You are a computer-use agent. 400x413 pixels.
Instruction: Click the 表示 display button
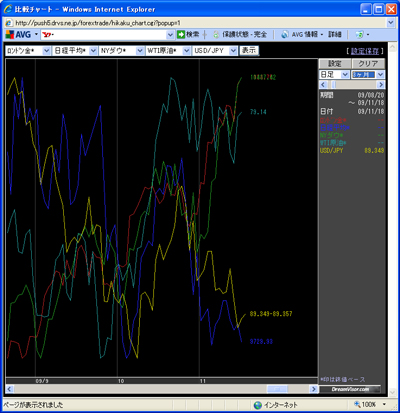pos(249,50)
